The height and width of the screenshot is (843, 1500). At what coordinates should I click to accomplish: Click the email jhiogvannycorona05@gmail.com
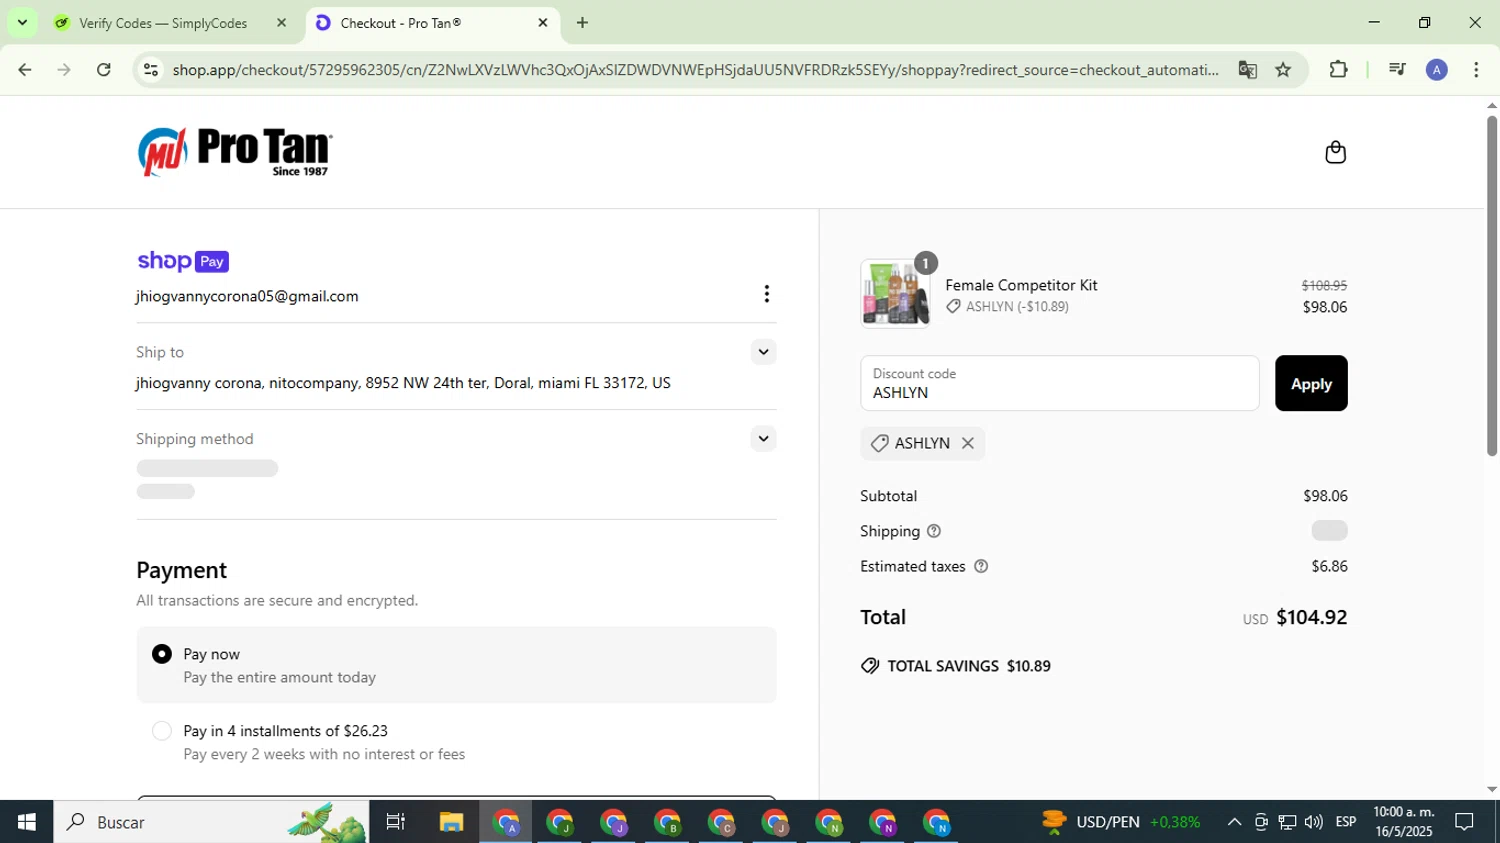tap(247, 296)
